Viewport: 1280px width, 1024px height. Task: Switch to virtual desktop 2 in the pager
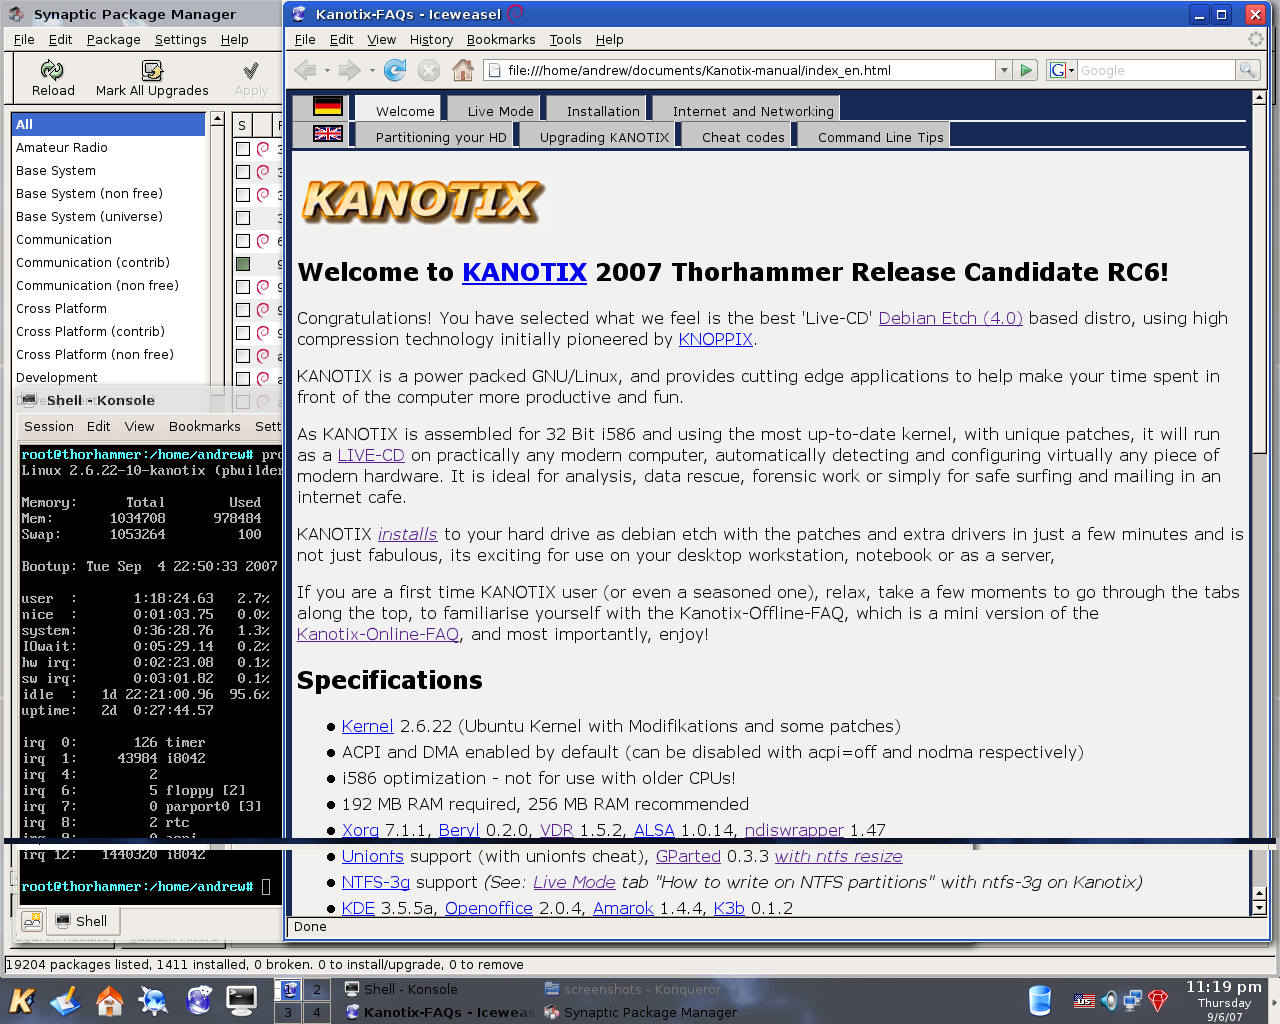pos(317,989)
